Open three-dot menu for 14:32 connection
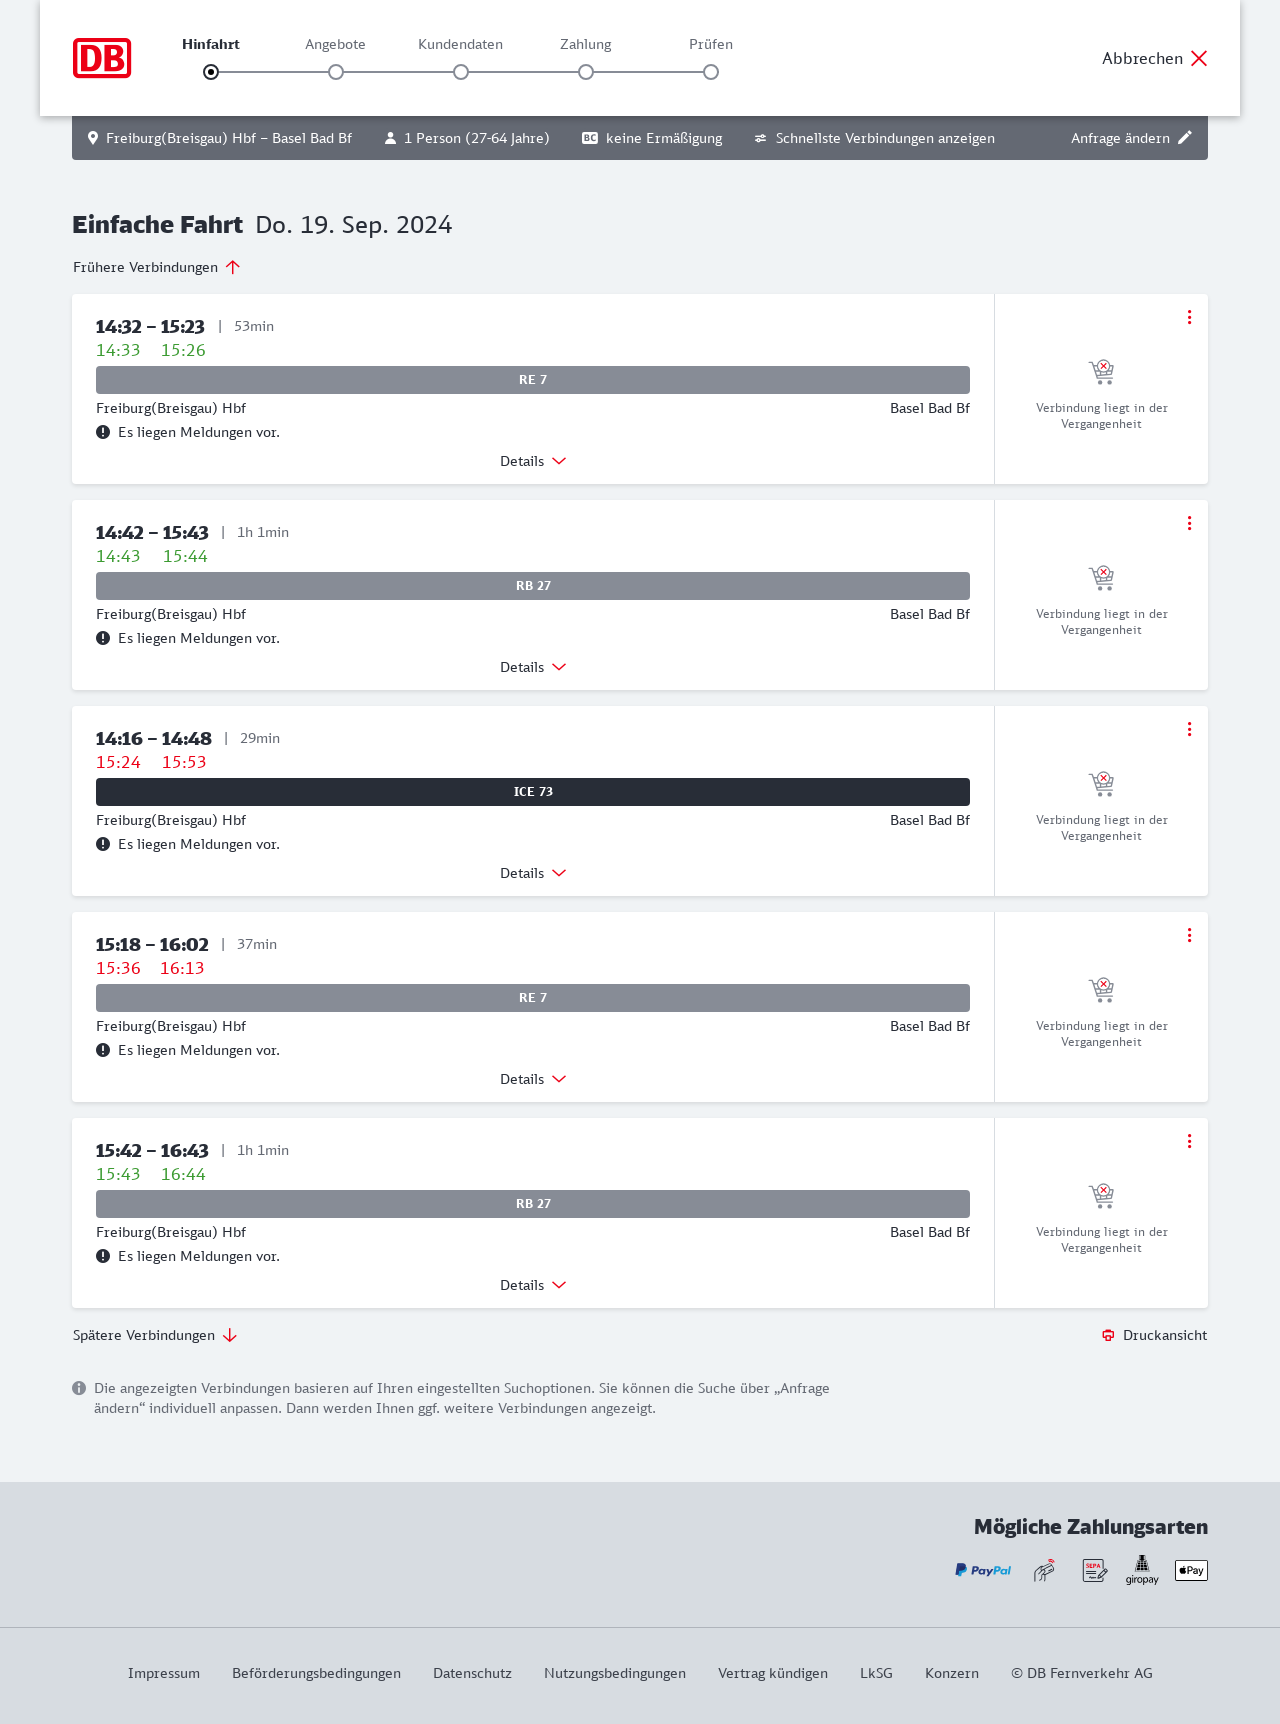The width and height of the screenshot is (1280, 1724). pos(1189,317)
